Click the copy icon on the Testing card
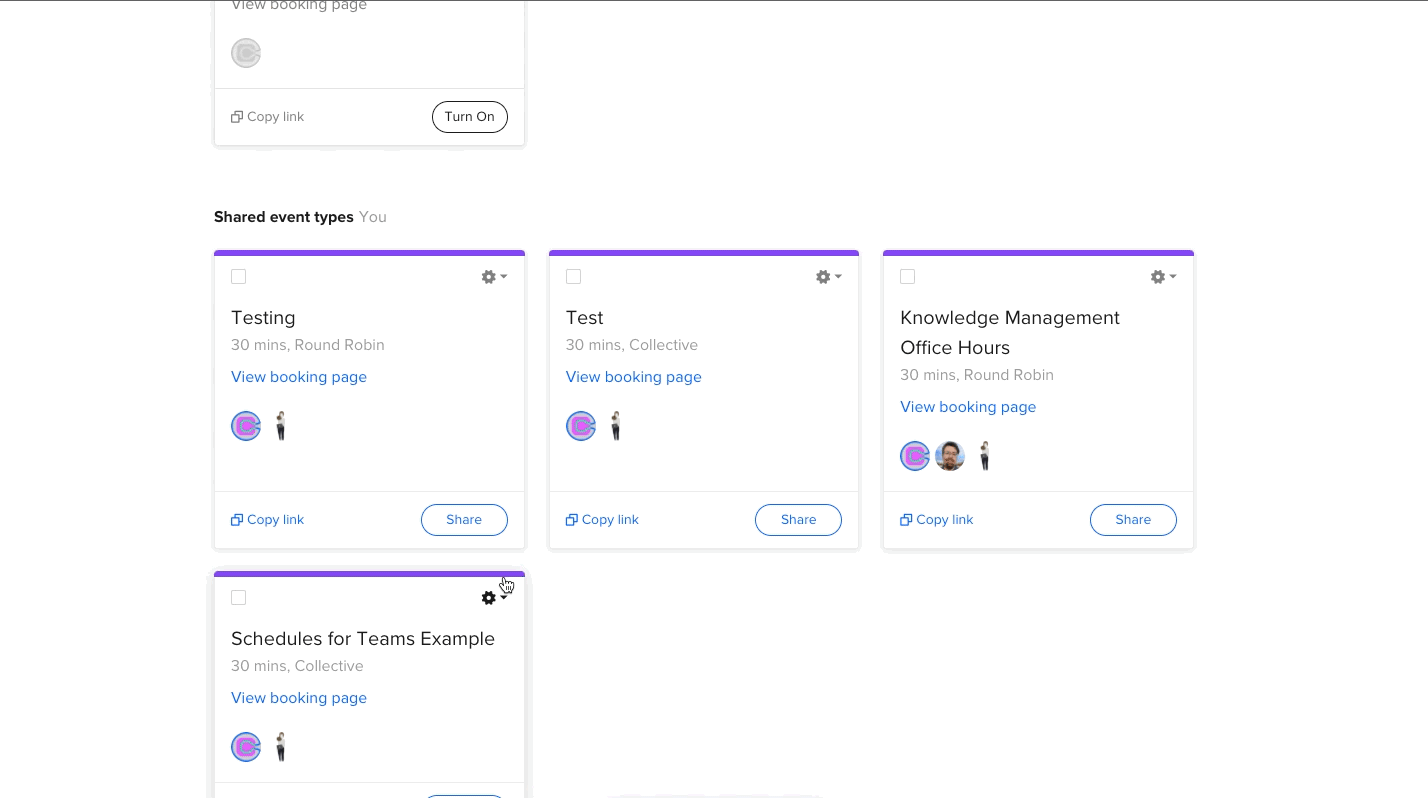 pos(237,520)
